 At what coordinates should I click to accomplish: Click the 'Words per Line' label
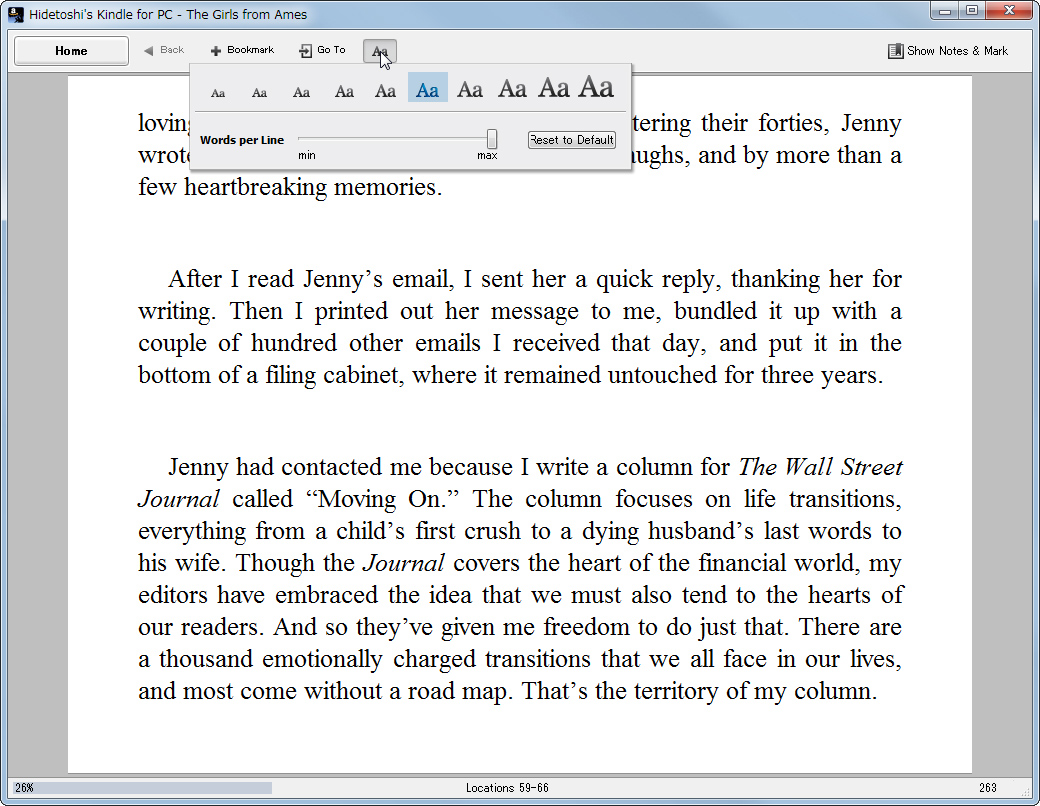point(242,140)
